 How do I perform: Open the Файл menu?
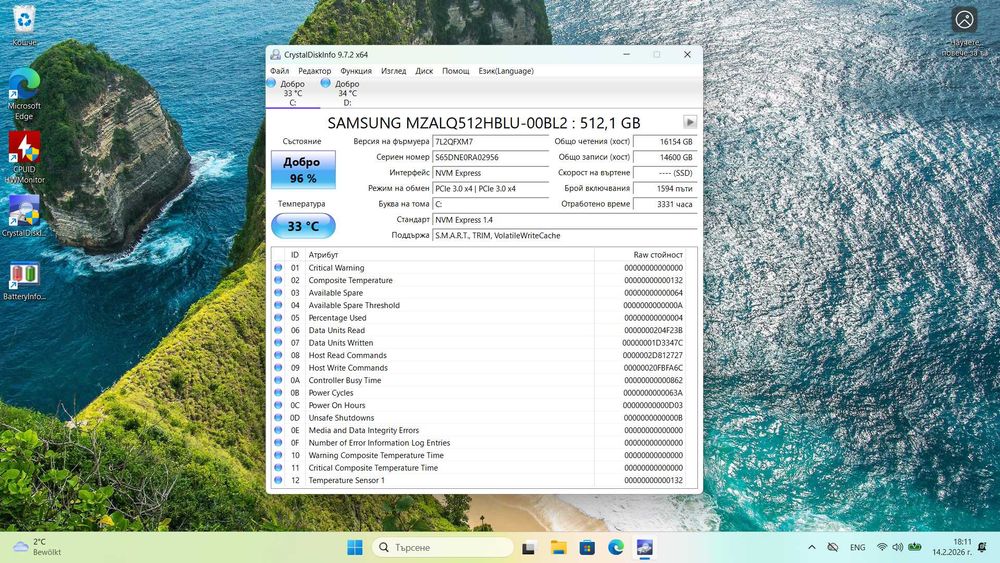coord(279,71)
